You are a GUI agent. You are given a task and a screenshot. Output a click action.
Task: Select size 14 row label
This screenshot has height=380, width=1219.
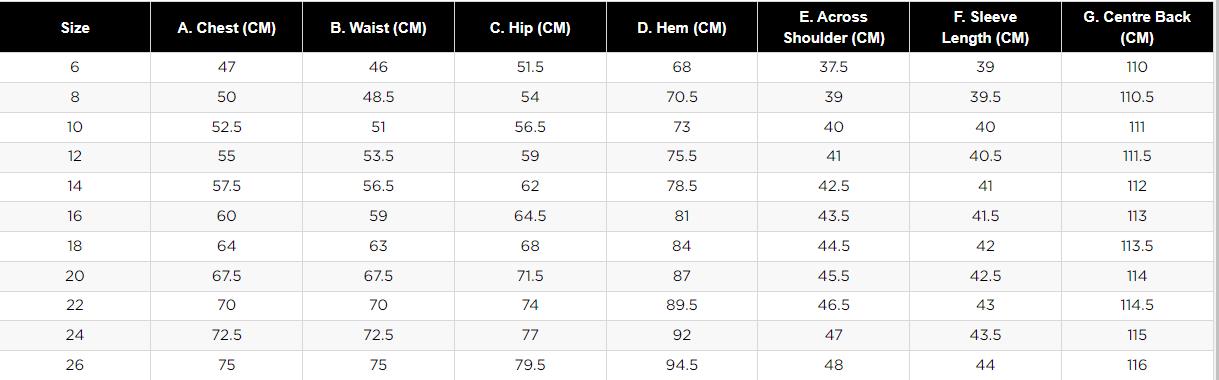(75, 186)
